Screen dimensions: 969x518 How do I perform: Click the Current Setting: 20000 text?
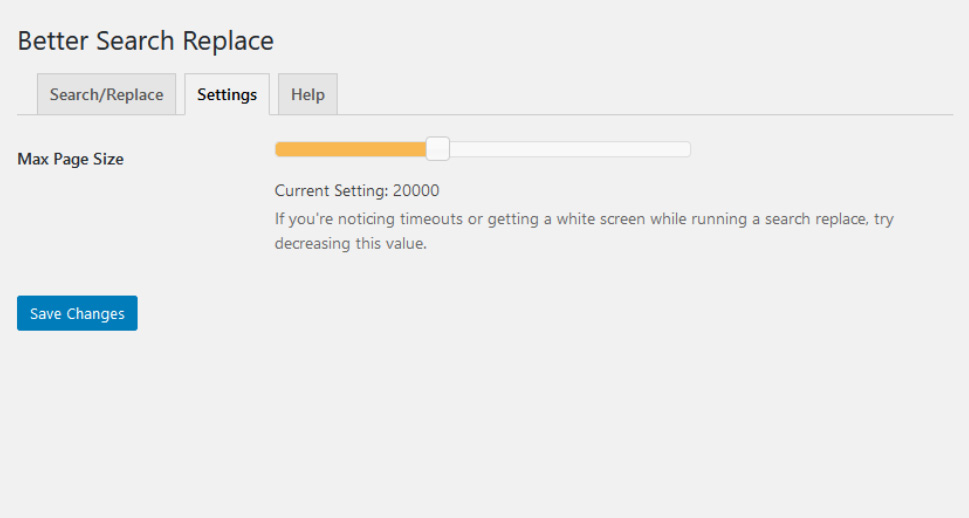[357, 190]
